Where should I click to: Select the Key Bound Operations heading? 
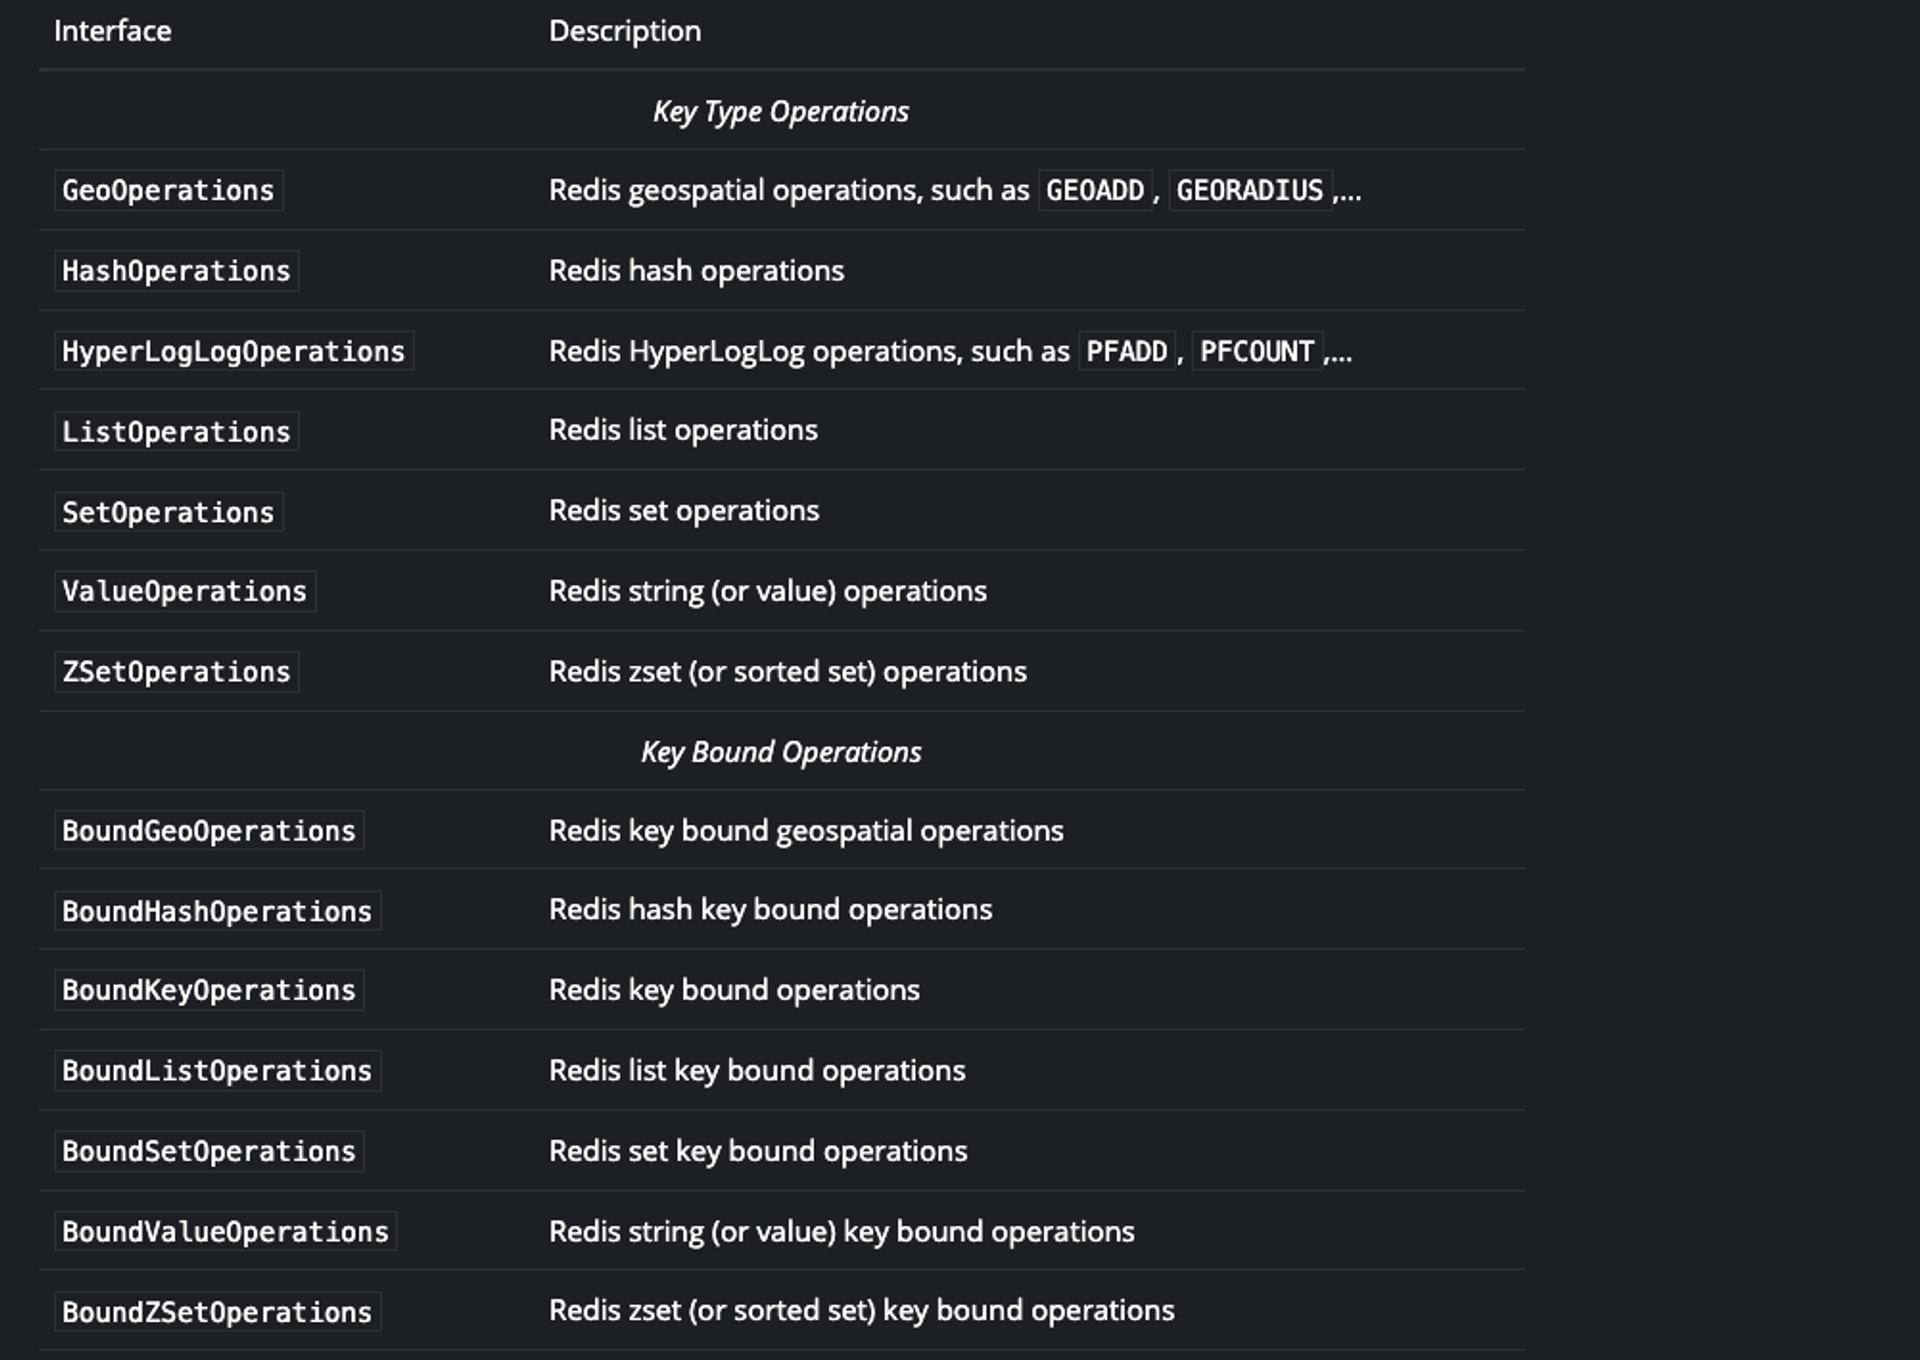click(x=781, y=752)
